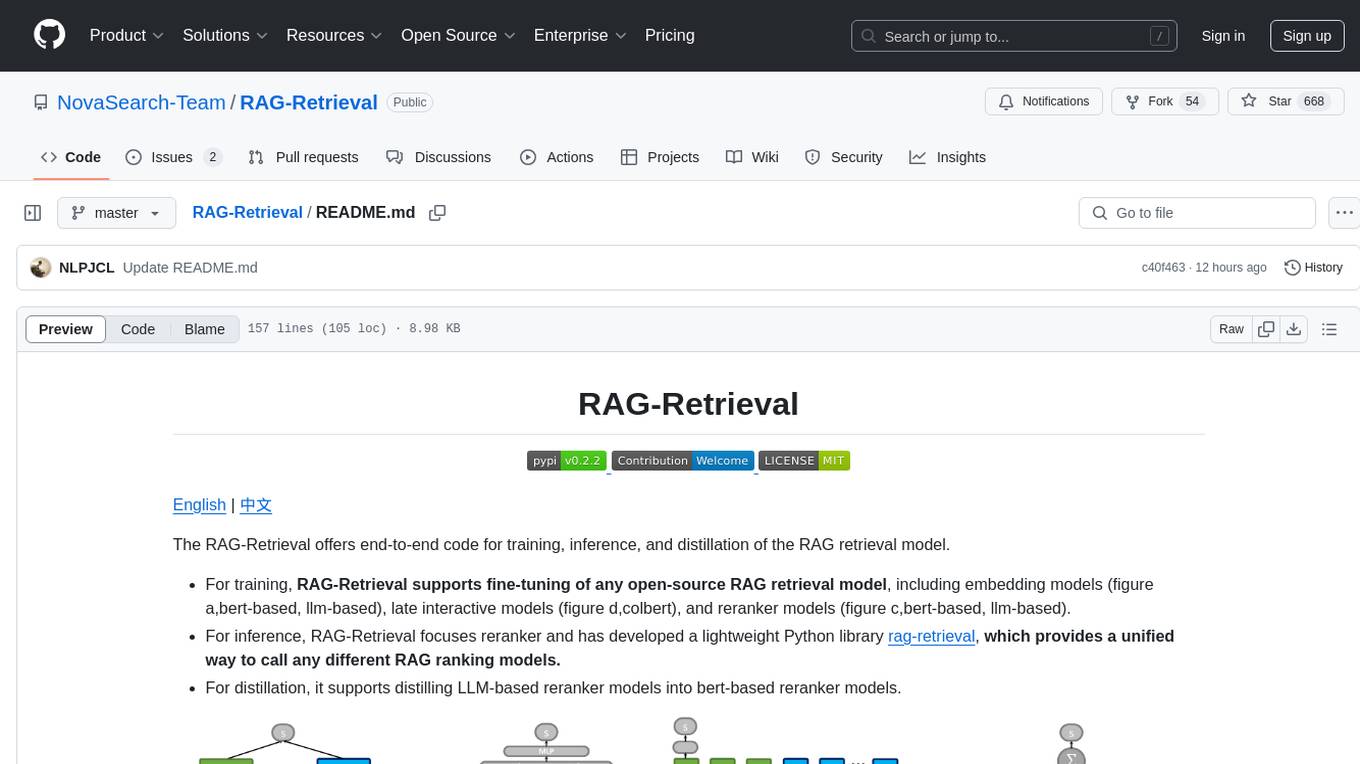Image resolution: width=1360 pixels, height=764 pixels.
Task: Open the document outline
Action: click(1329, 329)
